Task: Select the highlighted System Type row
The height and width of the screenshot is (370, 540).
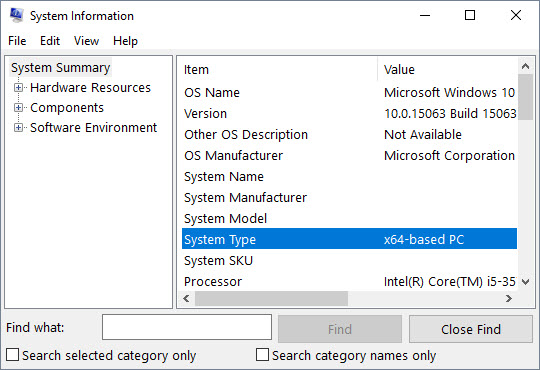Action: click(x=349, y=238)
